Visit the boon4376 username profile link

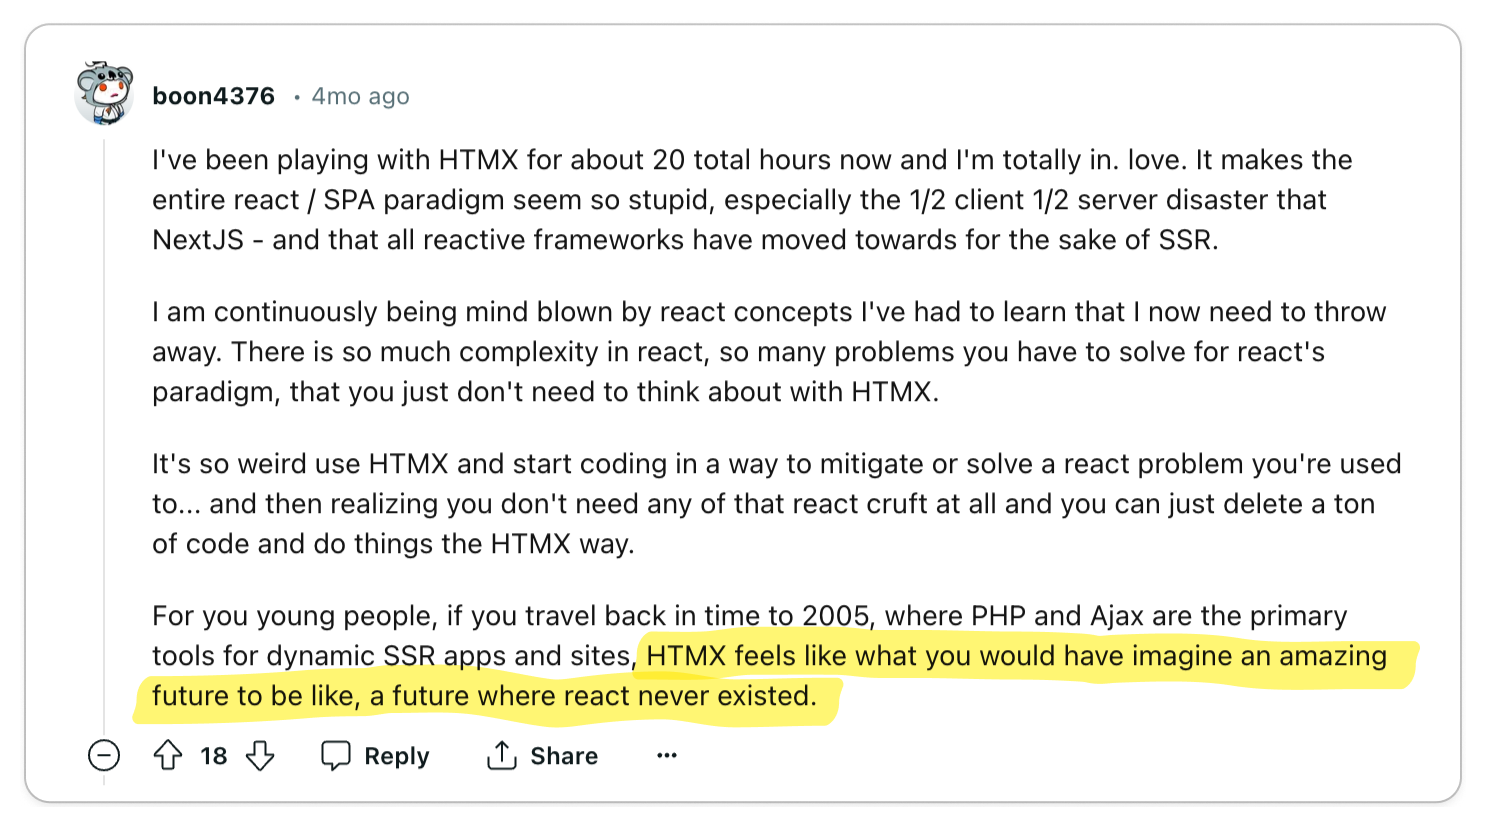(x=213, y=96)
